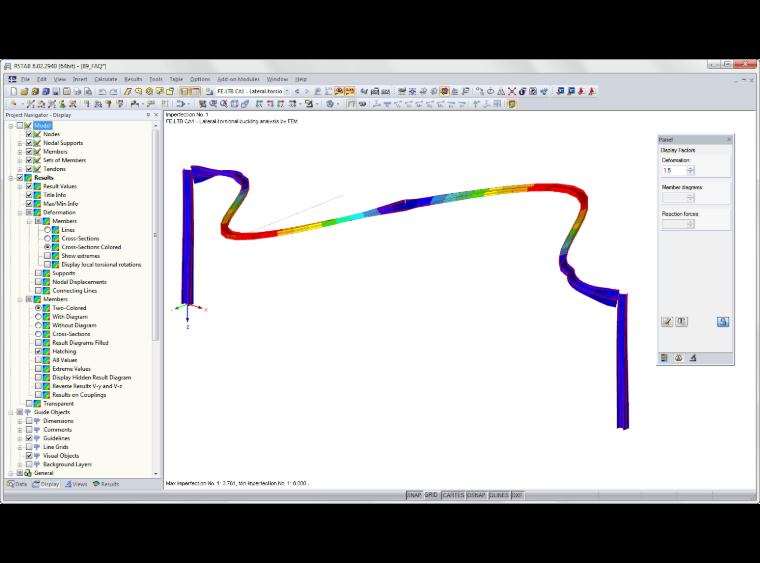This screenshot has width=760, height=563.
Task: Open the Add-on Modules menu
Action: (x=238, y=79)
